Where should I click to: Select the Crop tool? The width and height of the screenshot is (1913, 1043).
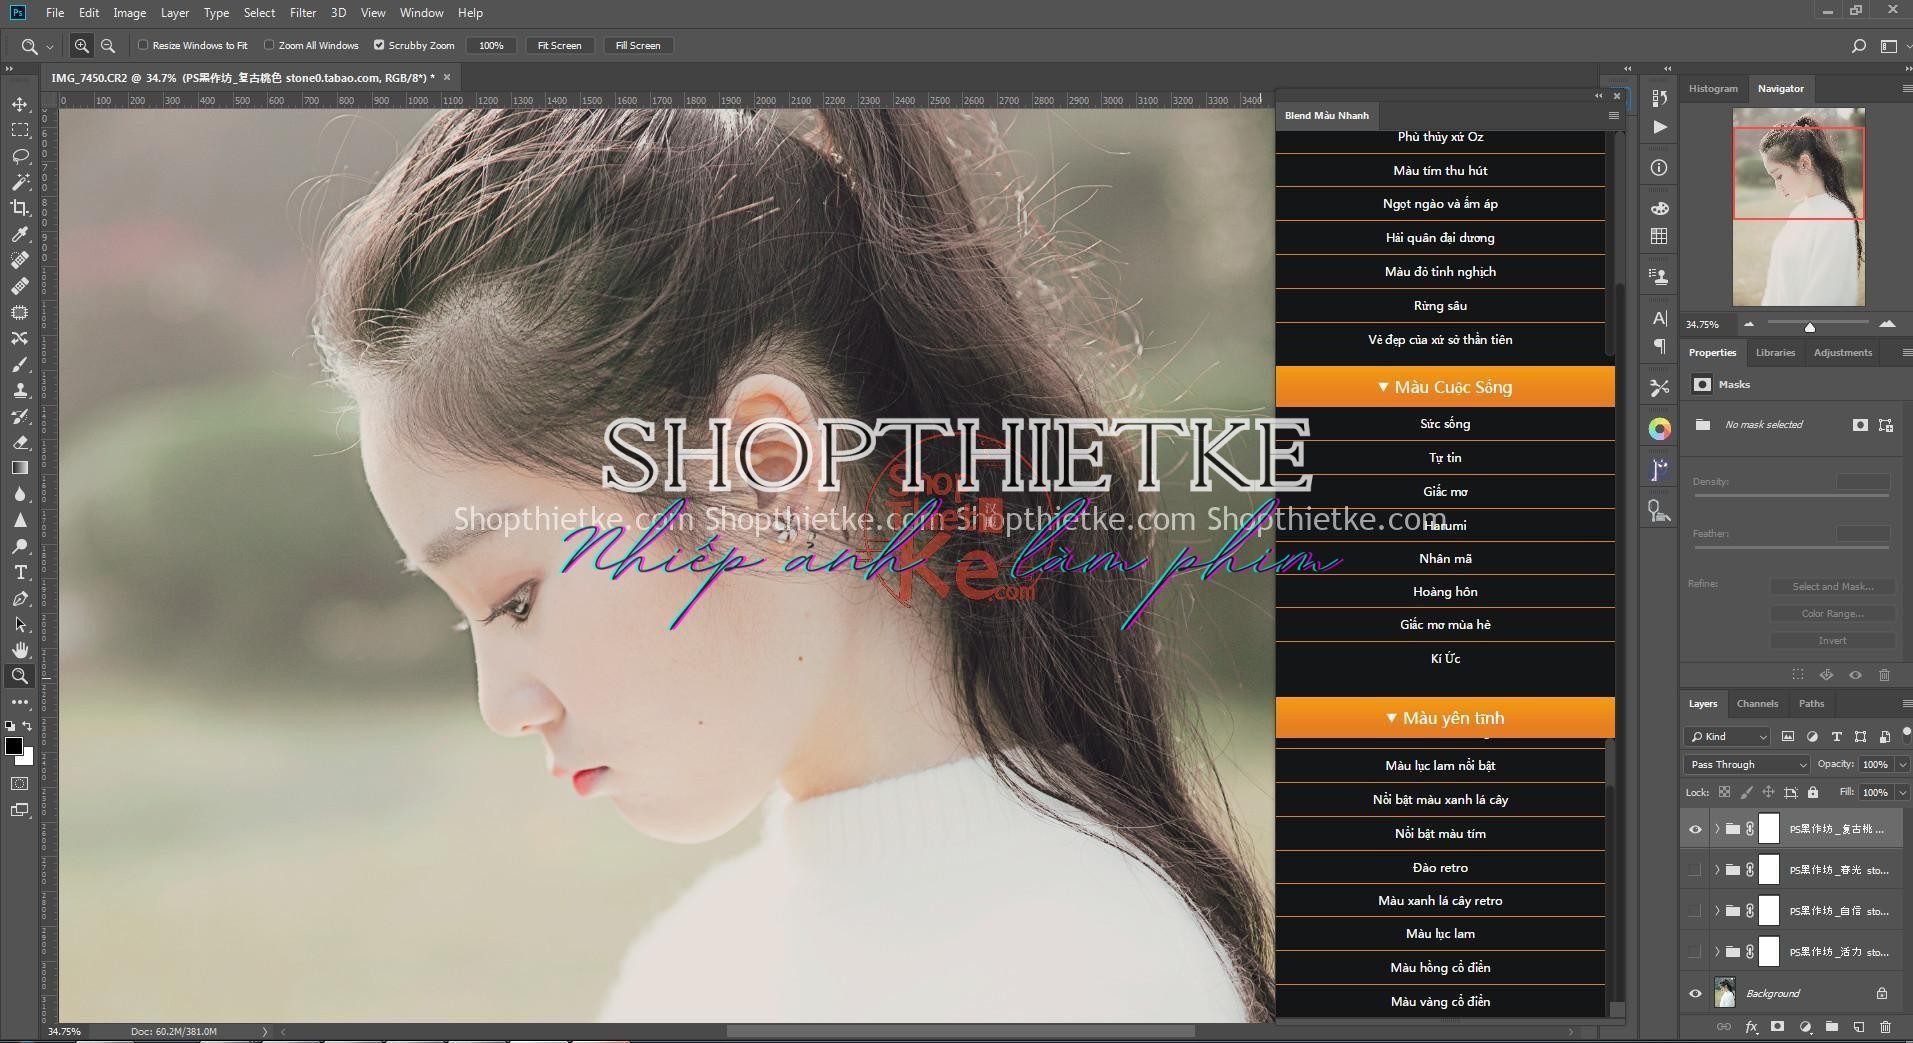[x=20, y=208]
